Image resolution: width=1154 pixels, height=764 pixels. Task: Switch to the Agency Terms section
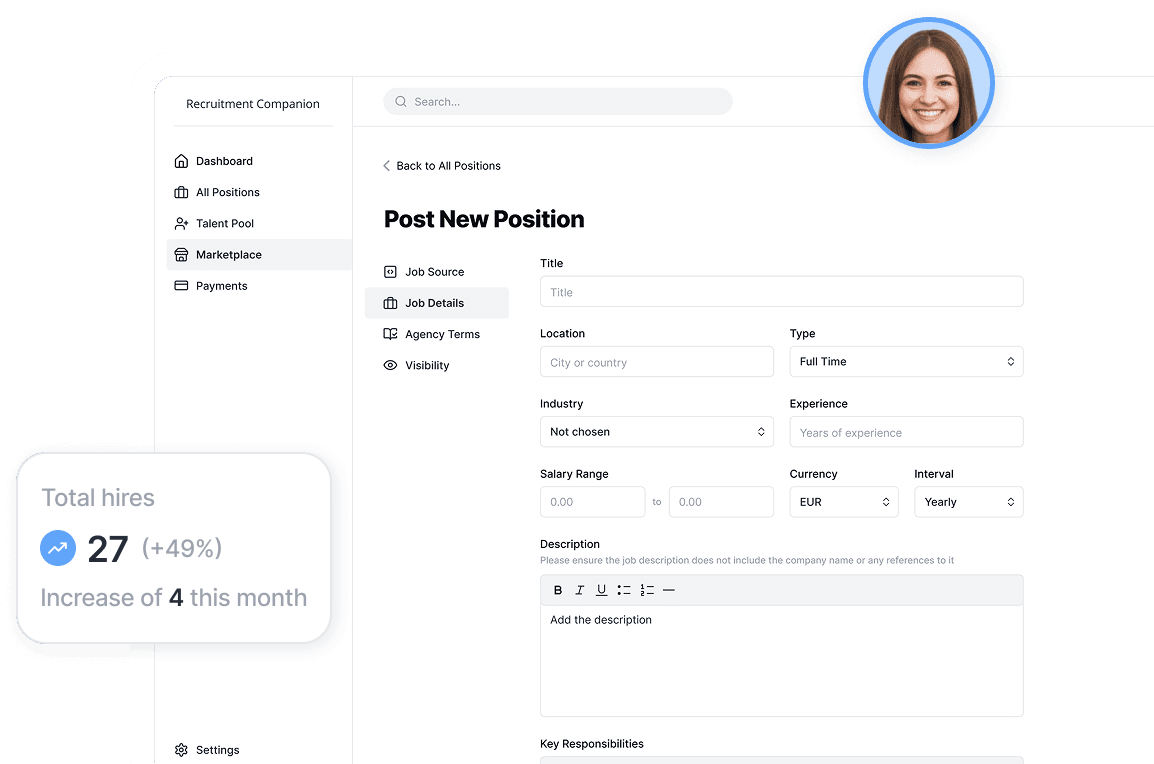(442, 334)
